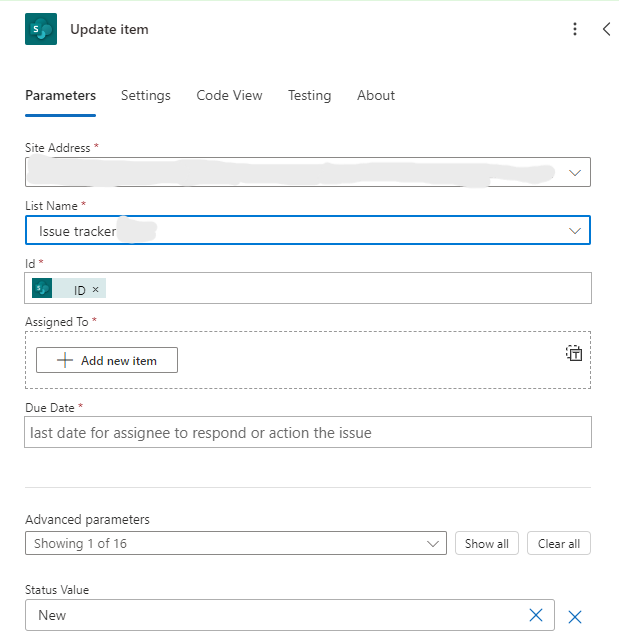Click the Clear all button
The height and width of the screenshot is (642, 619).
[x=559, y=543]
